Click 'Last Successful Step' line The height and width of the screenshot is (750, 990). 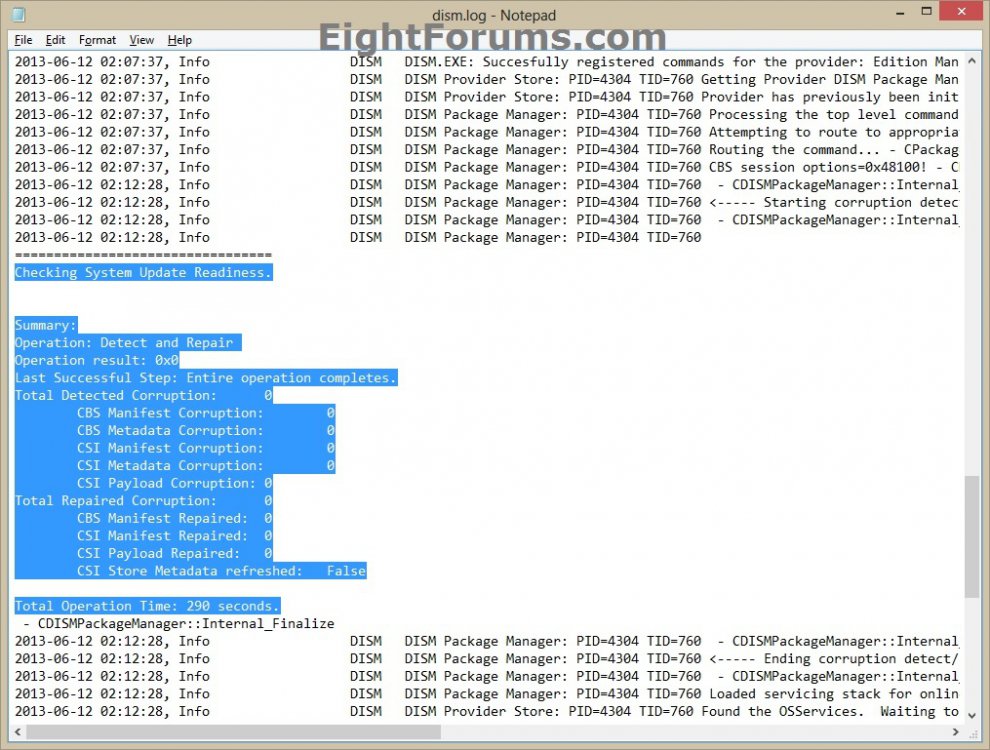[206, 378]
